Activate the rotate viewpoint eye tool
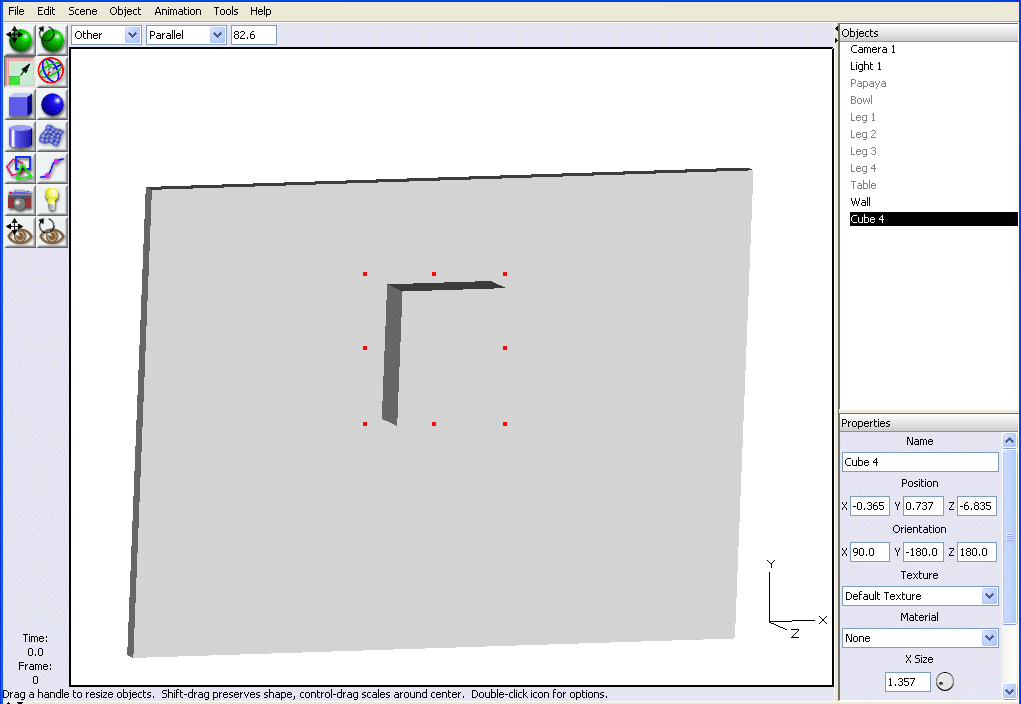 [52, 232]
